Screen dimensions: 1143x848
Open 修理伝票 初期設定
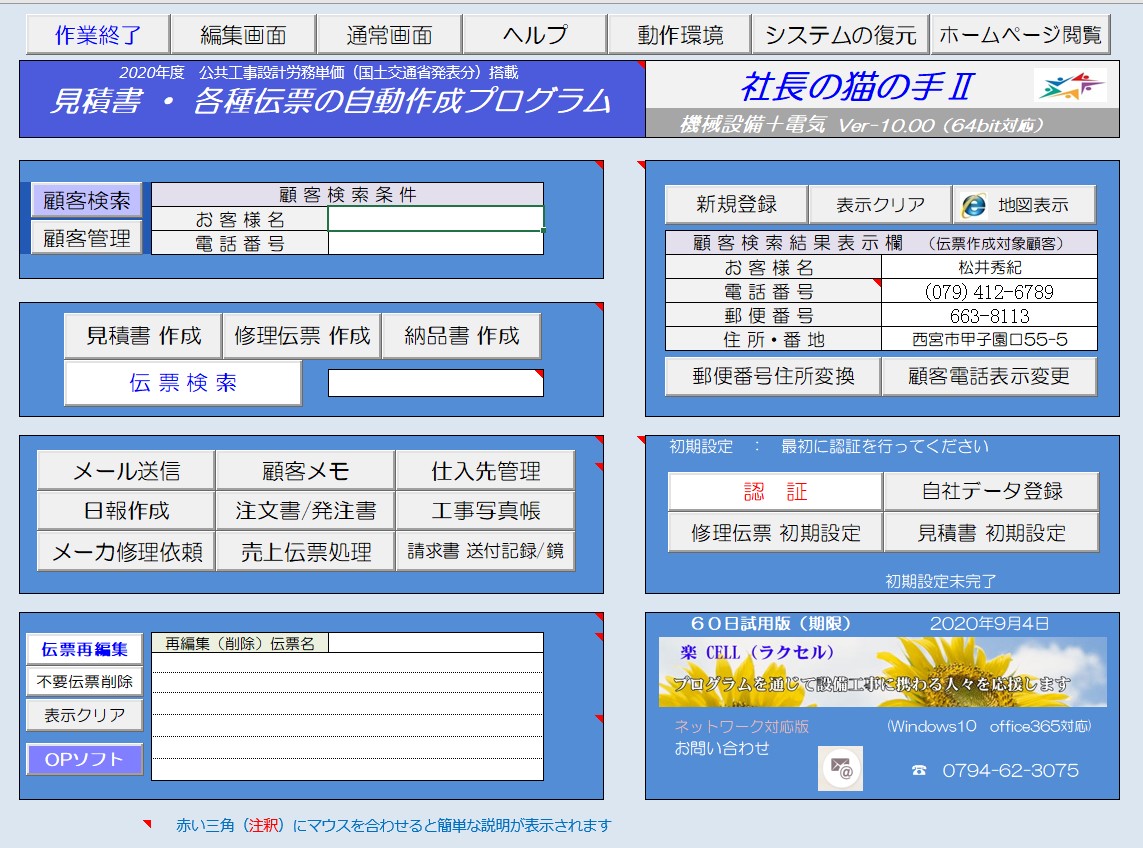pos(775,532)
